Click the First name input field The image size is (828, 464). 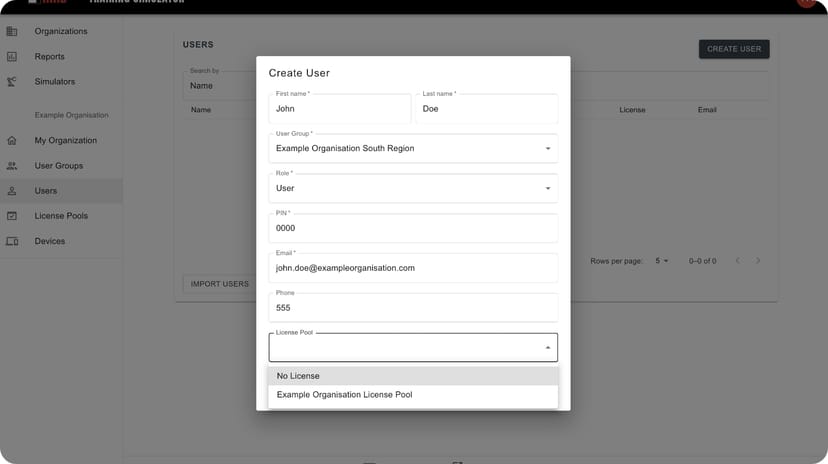pos(340,109)
